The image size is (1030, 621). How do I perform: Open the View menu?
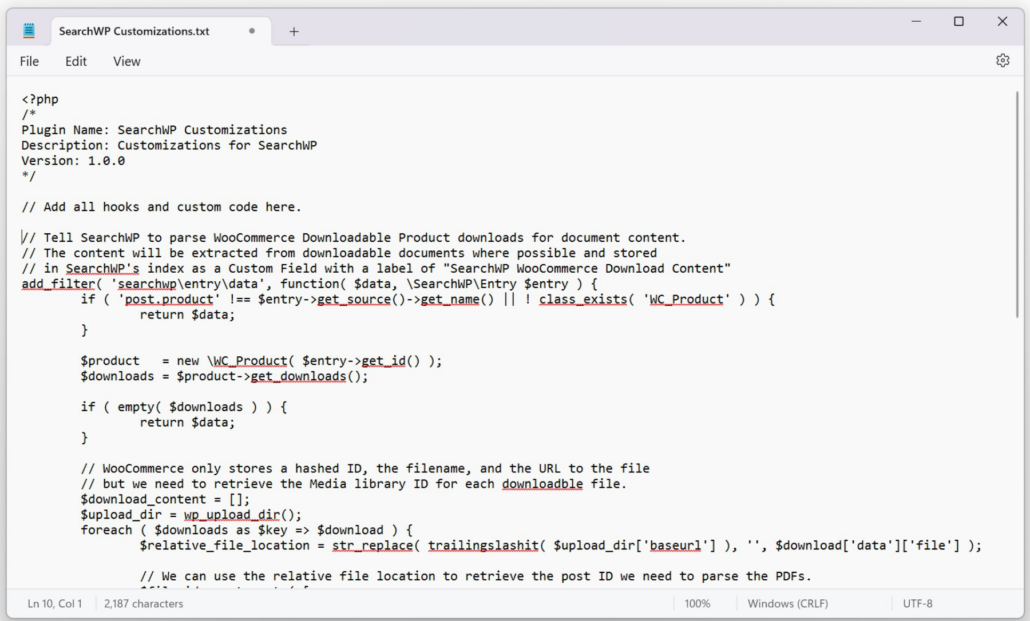coord(126,61)
